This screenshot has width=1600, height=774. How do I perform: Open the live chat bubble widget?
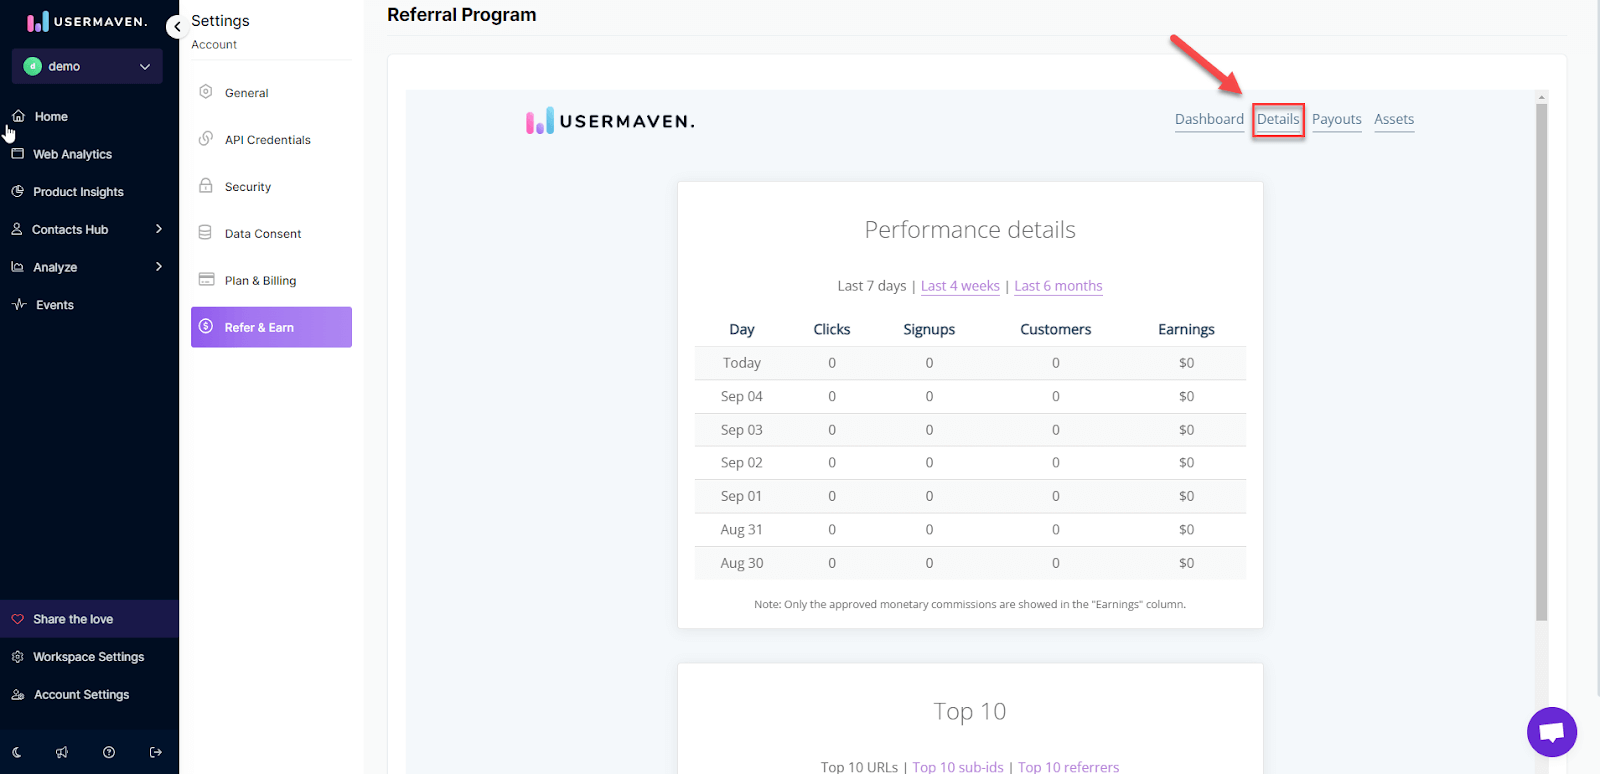1551,732
